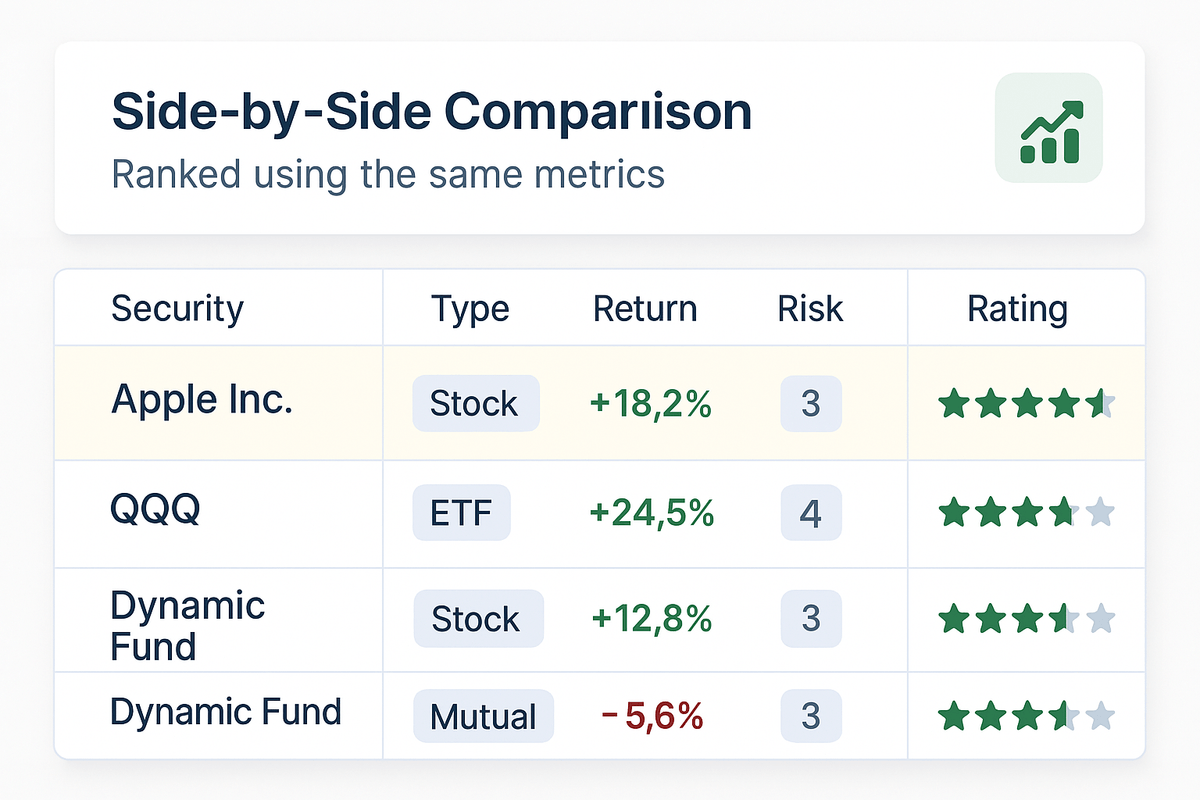Screen dimensions: 1200x800
Task: Click the Type column header
Action: pyautogui.click(x=470, y=309)
